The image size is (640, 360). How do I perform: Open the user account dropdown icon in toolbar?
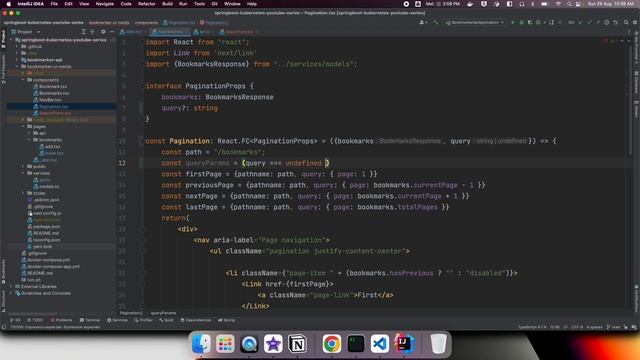[423, 22]
